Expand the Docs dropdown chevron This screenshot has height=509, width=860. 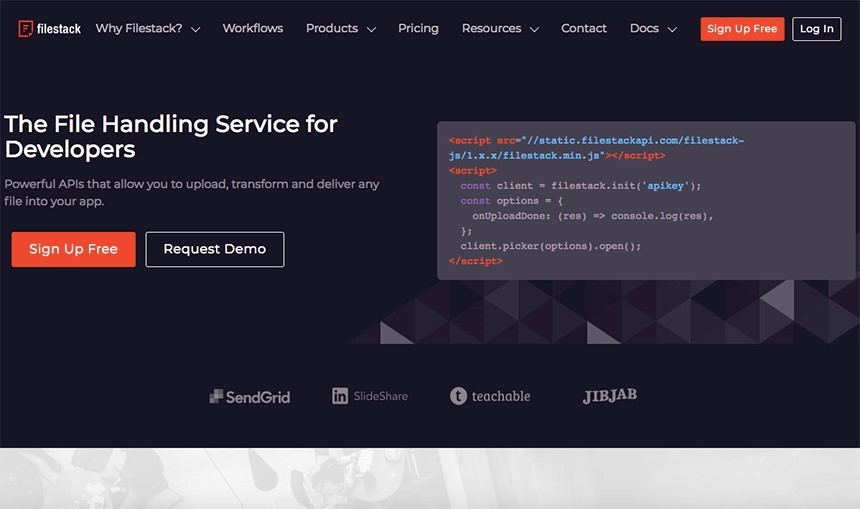coord(672,30)
